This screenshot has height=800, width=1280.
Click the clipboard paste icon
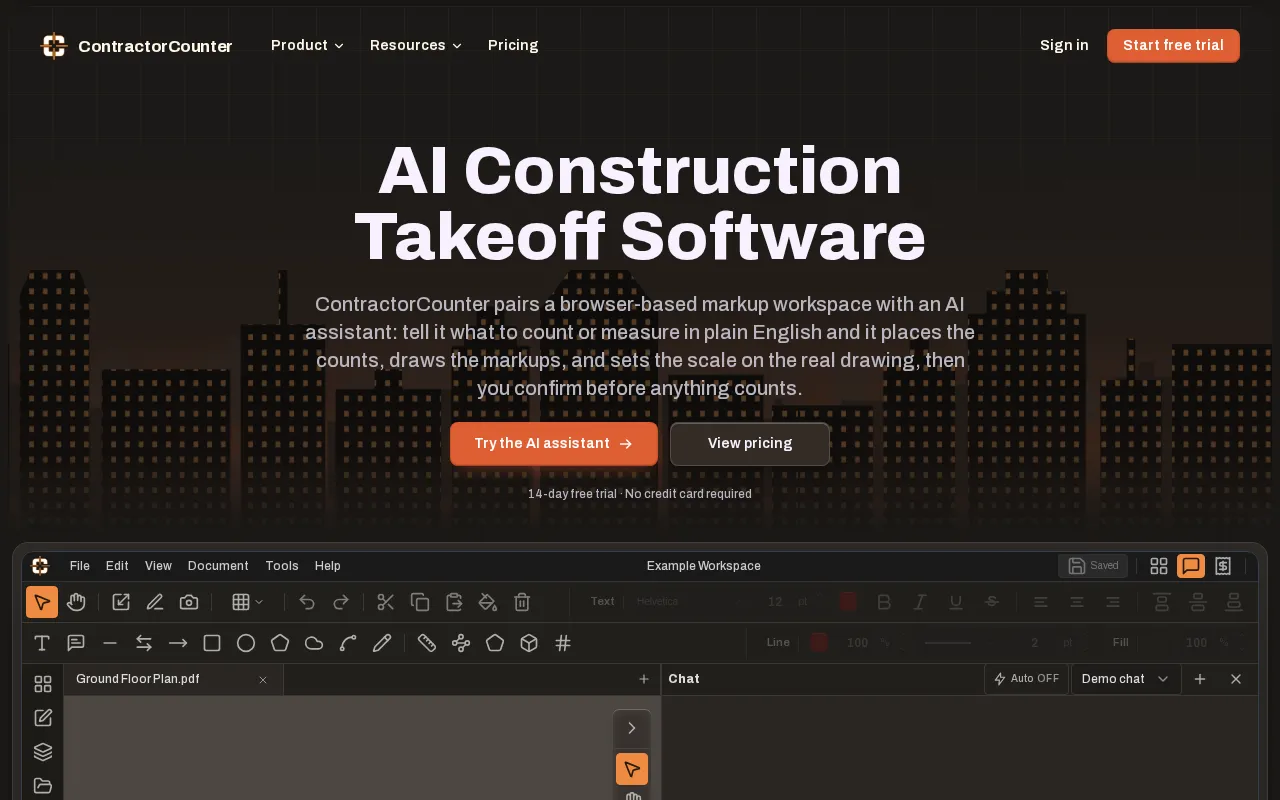pos(454,602)
